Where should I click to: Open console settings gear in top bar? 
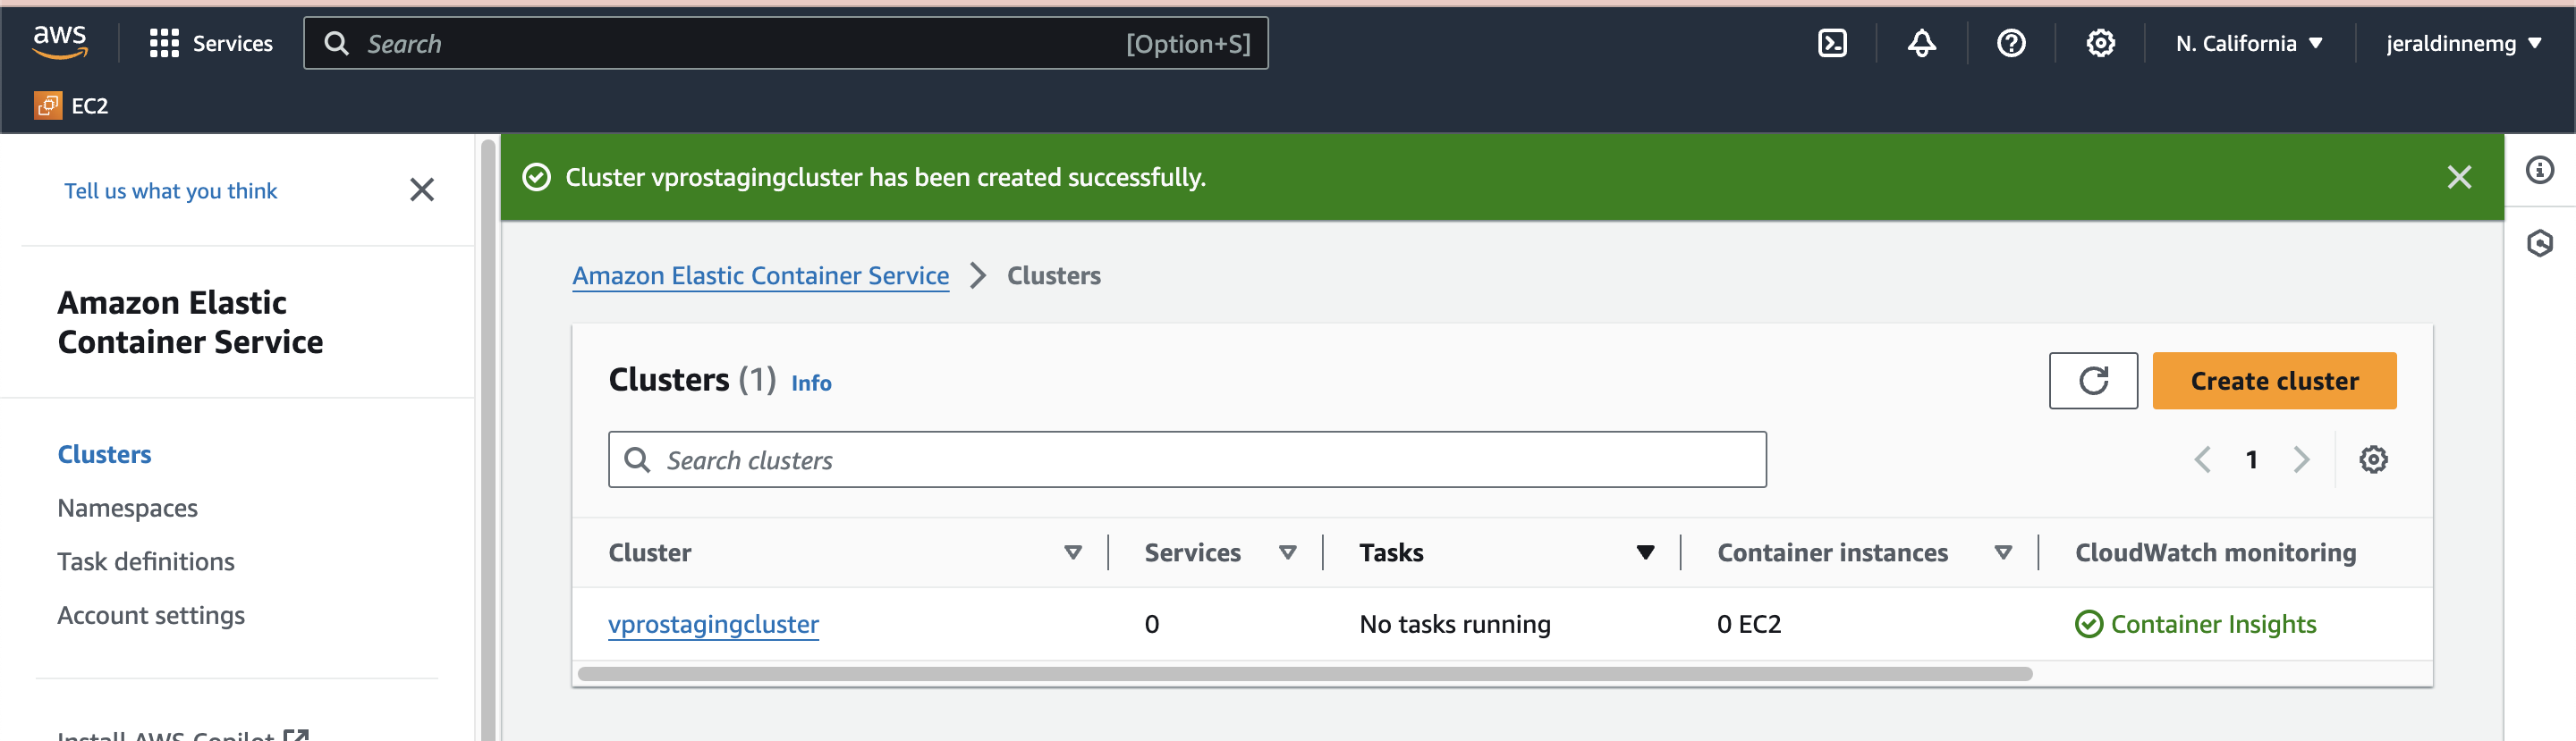[2100, 43]
